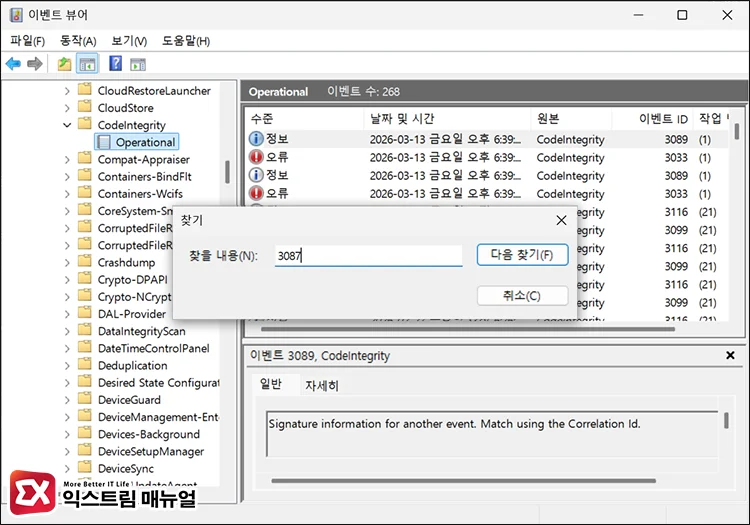
Task: Expand the DeviceSync node
Action: 67,469
